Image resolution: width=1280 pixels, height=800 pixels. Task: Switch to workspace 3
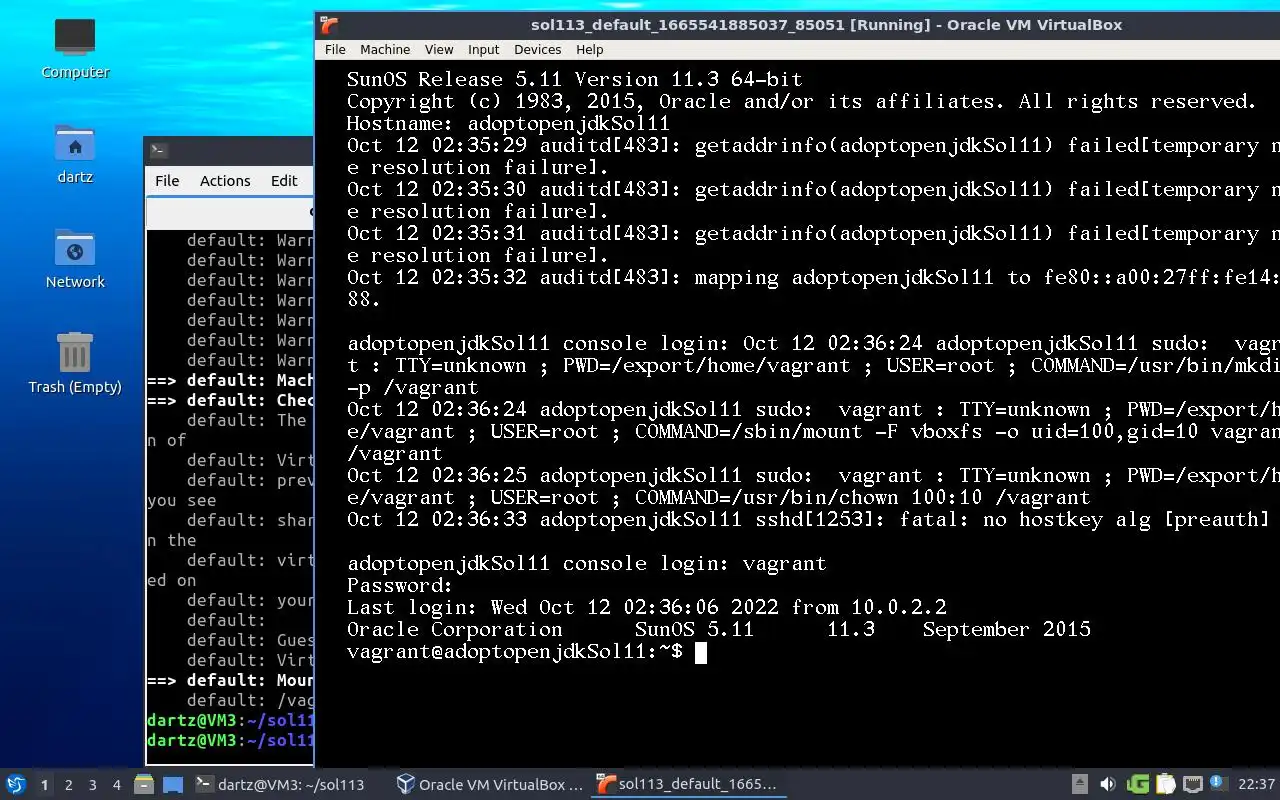pyautogui.click(x=92, y=785)
